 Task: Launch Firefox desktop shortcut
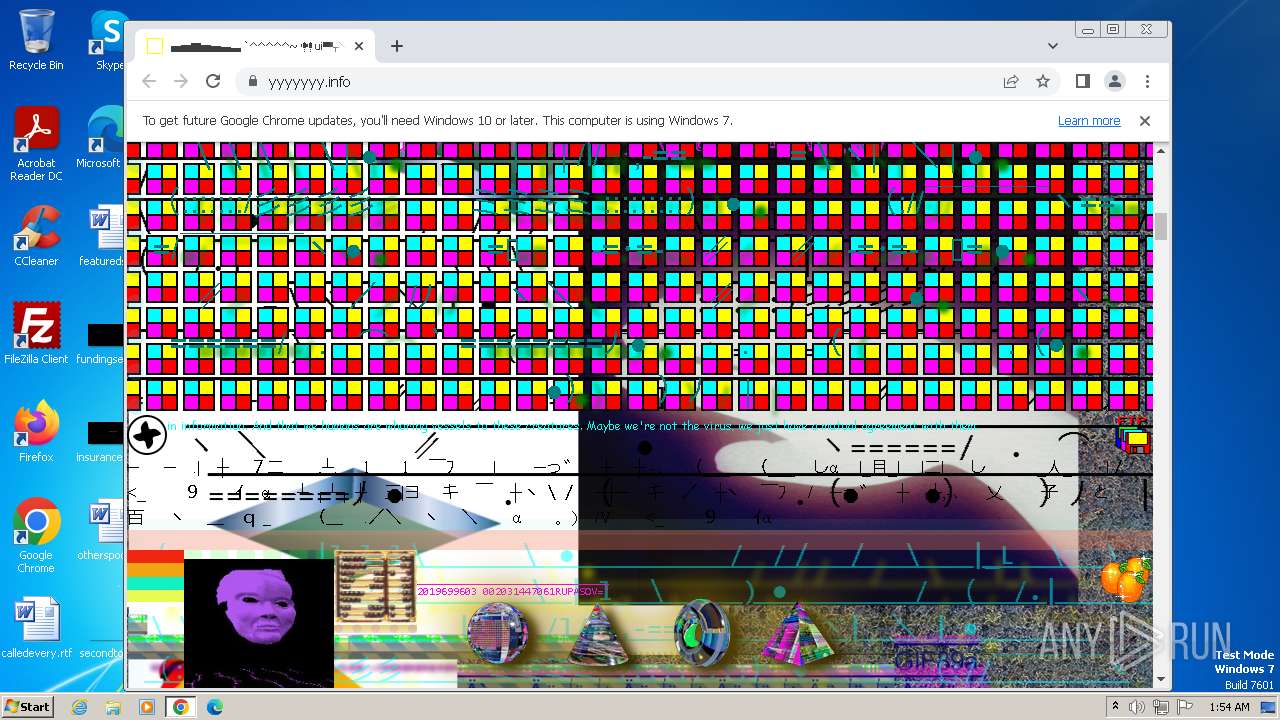coord(36,432)
